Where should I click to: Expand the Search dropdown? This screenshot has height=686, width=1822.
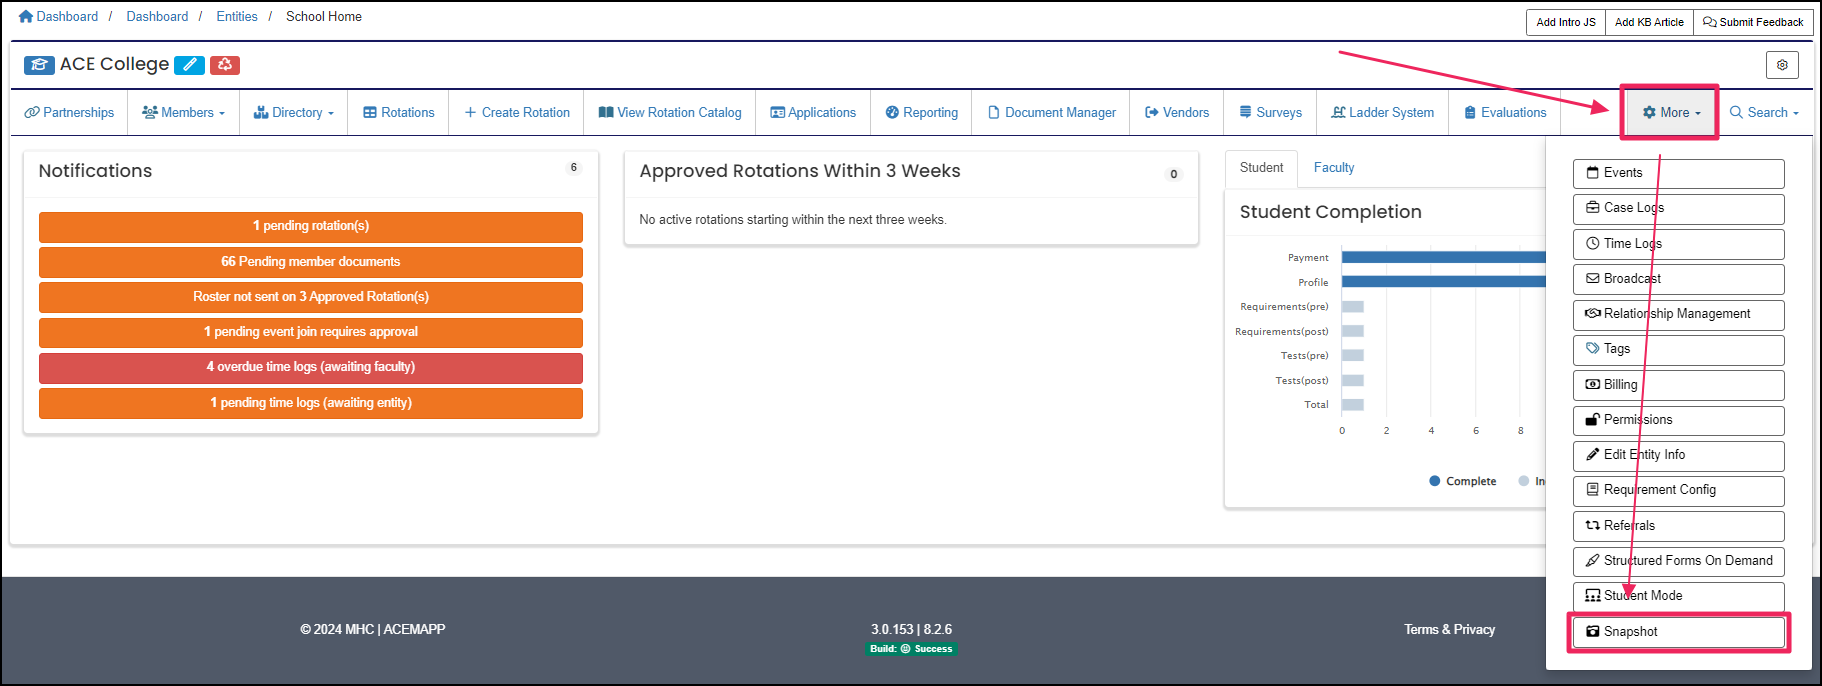point(1764,113)
